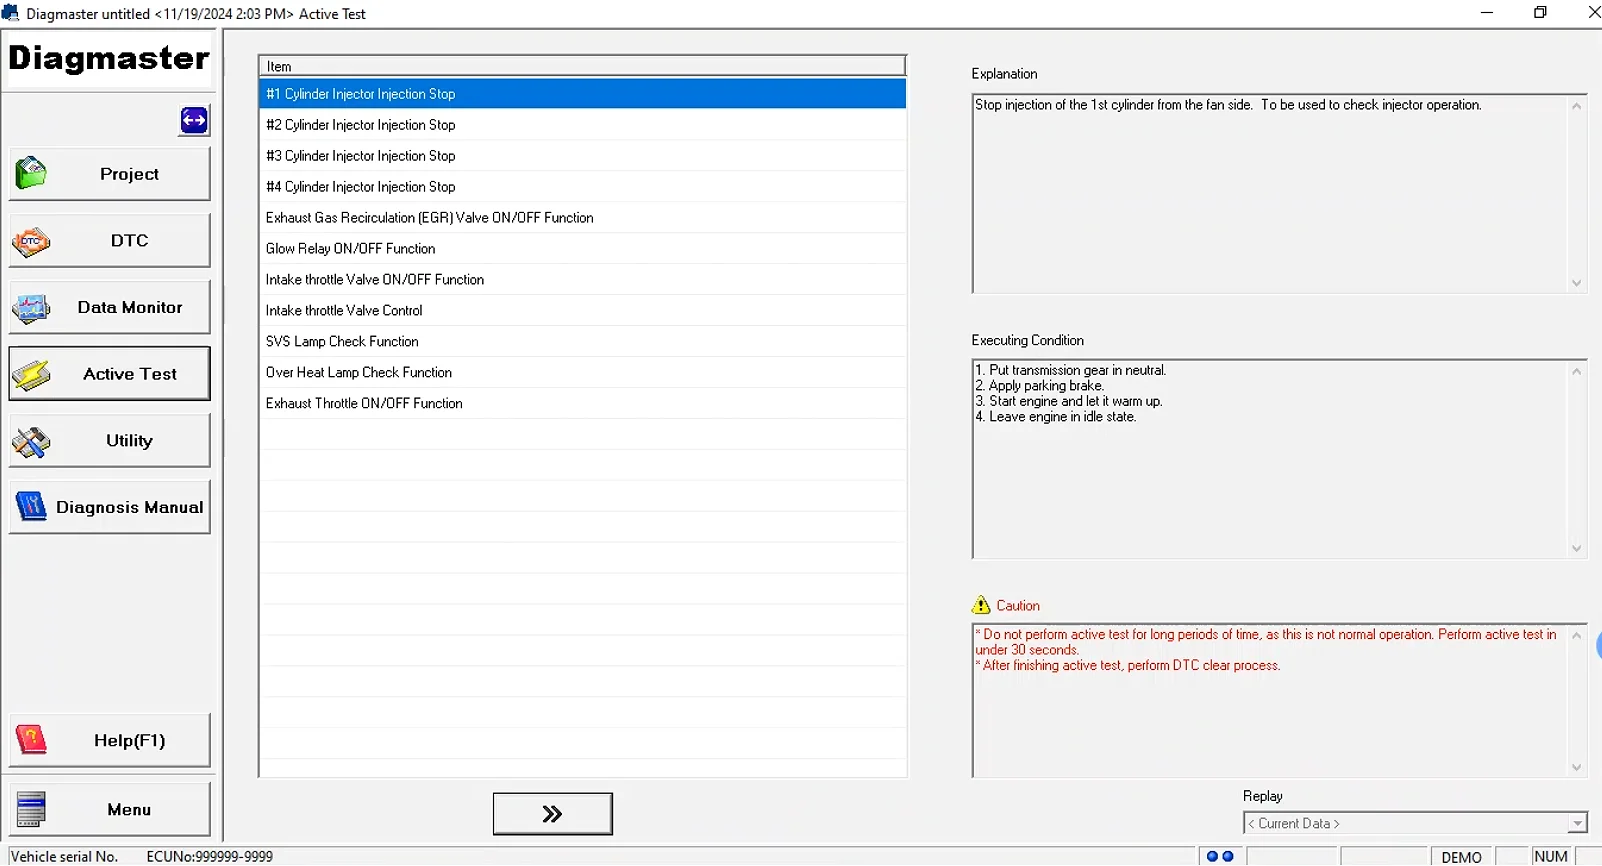This screenshot has height=866, width=1602.
Task: Click the Caution text about DTC clear process
Action: click(x=1128, y=666)
